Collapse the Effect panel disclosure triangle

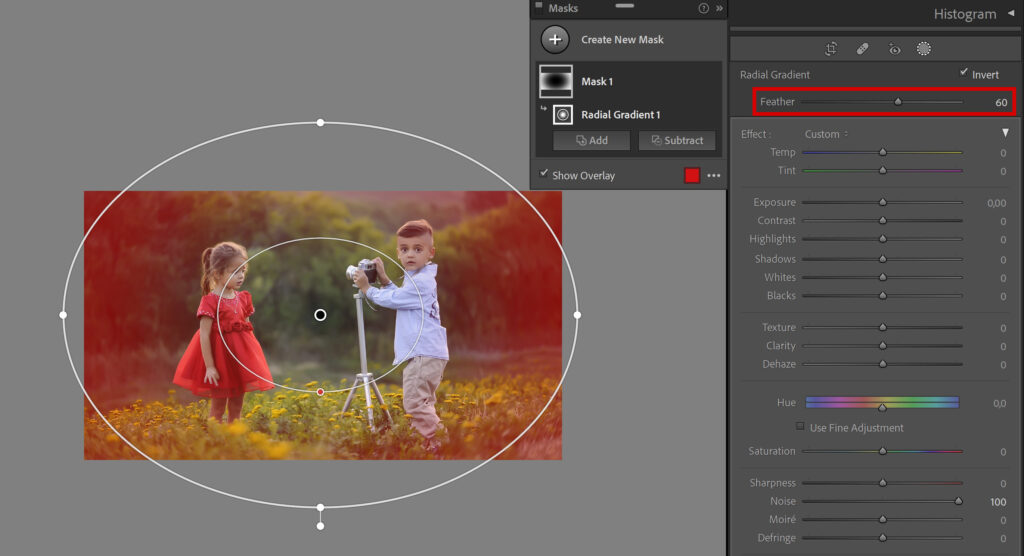(1005, 133)
